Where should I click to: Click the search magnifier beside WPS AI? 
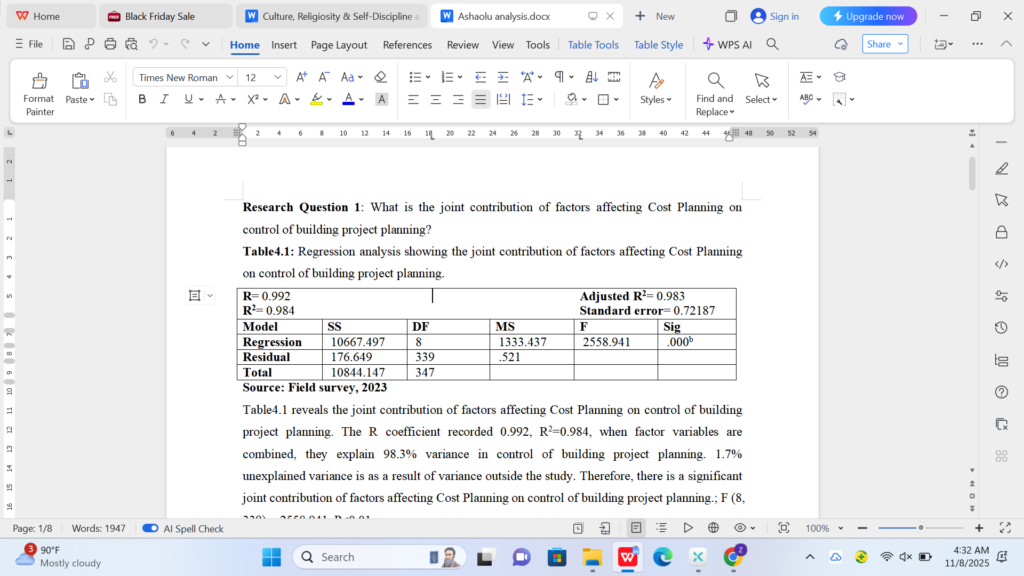[773, 44]
